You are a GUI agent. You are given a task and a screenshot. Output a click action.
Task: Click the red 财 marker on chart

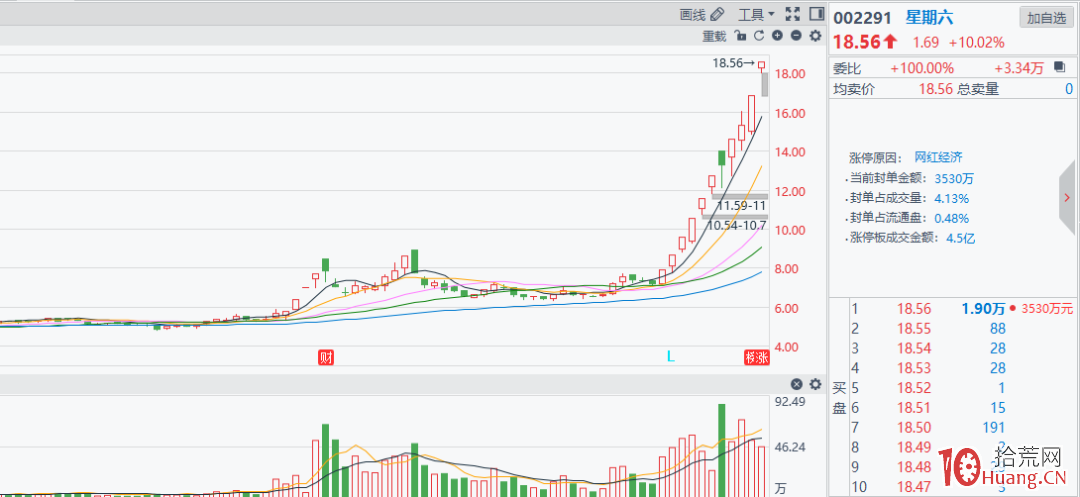coord(325,357)
